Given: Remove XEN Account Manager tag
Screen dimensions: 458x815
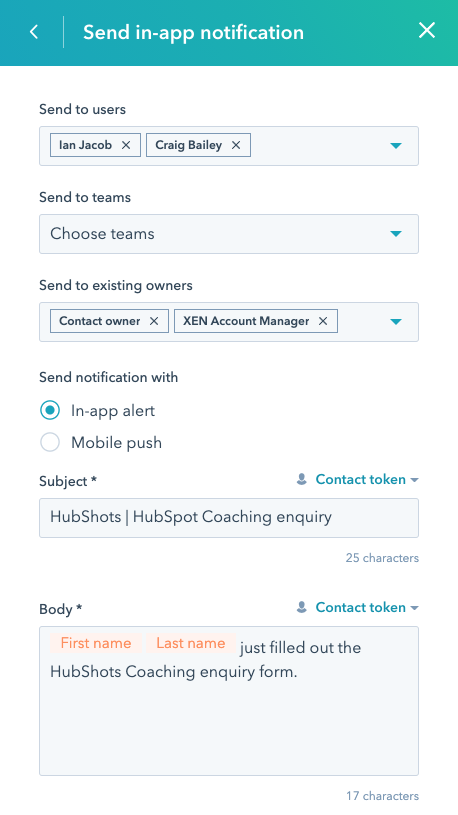Looking at the screenshot, I should click(x=323, y=321).
